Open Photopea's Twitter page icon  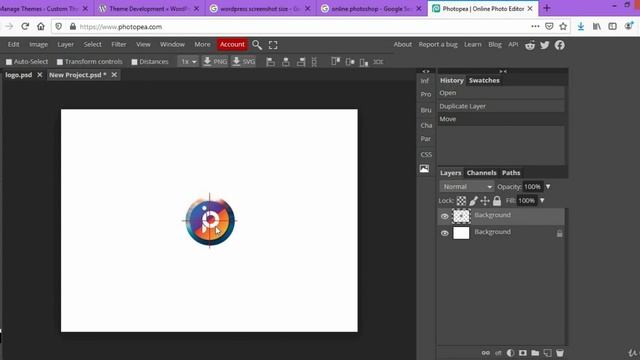point(544,45)
